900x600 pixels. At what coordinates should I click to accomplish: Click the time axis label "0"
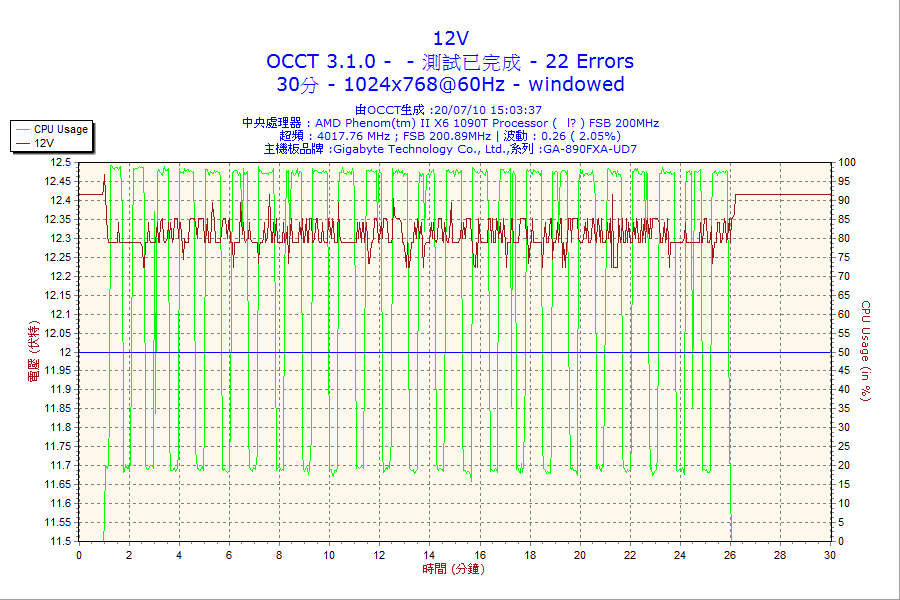coord(79,556)
